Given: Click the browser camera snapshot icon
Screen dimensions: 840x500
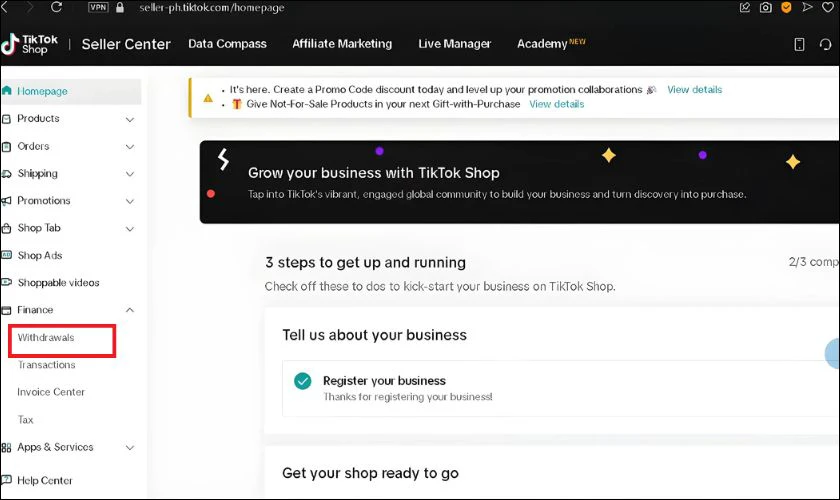Looking at the screenshot, I should pos(766,8).
